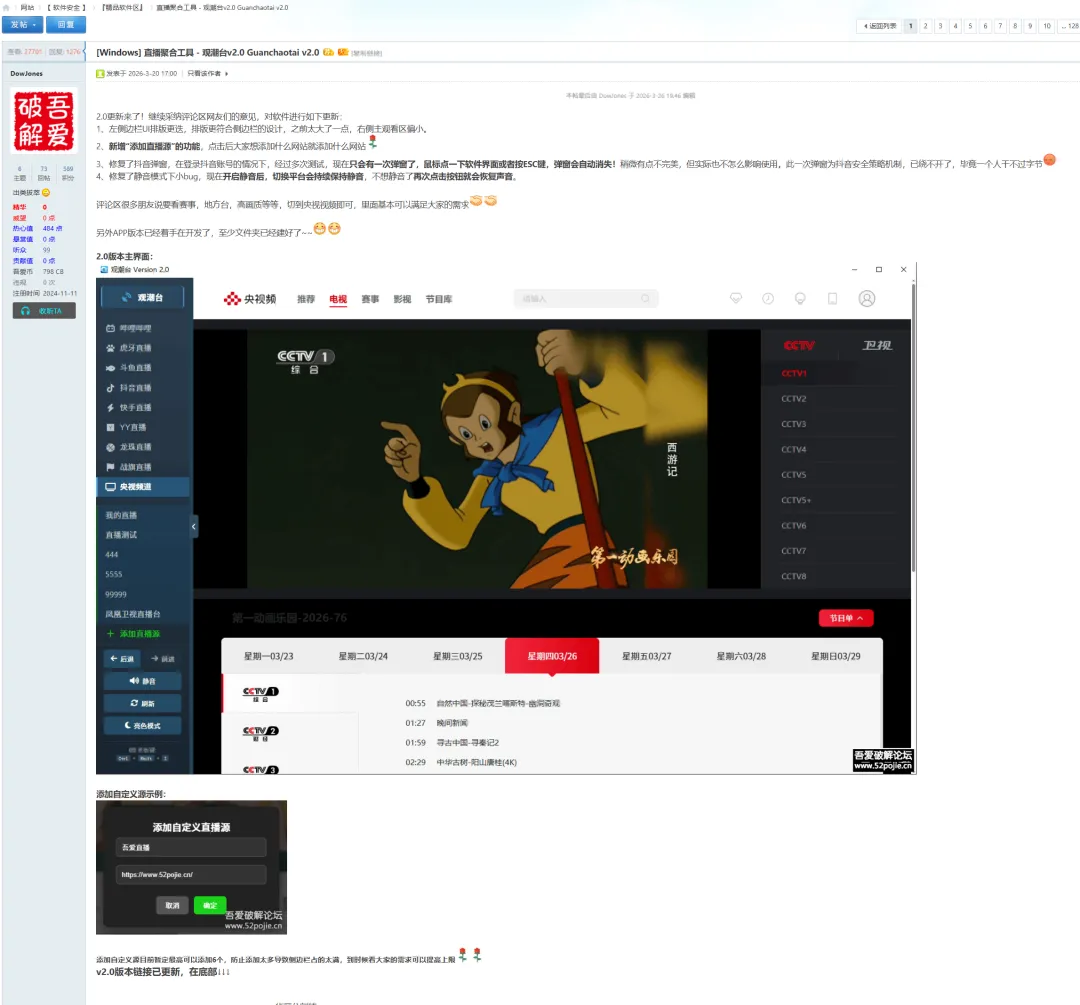Open 战旗直播 flag icon entry

tap(143, 467)
